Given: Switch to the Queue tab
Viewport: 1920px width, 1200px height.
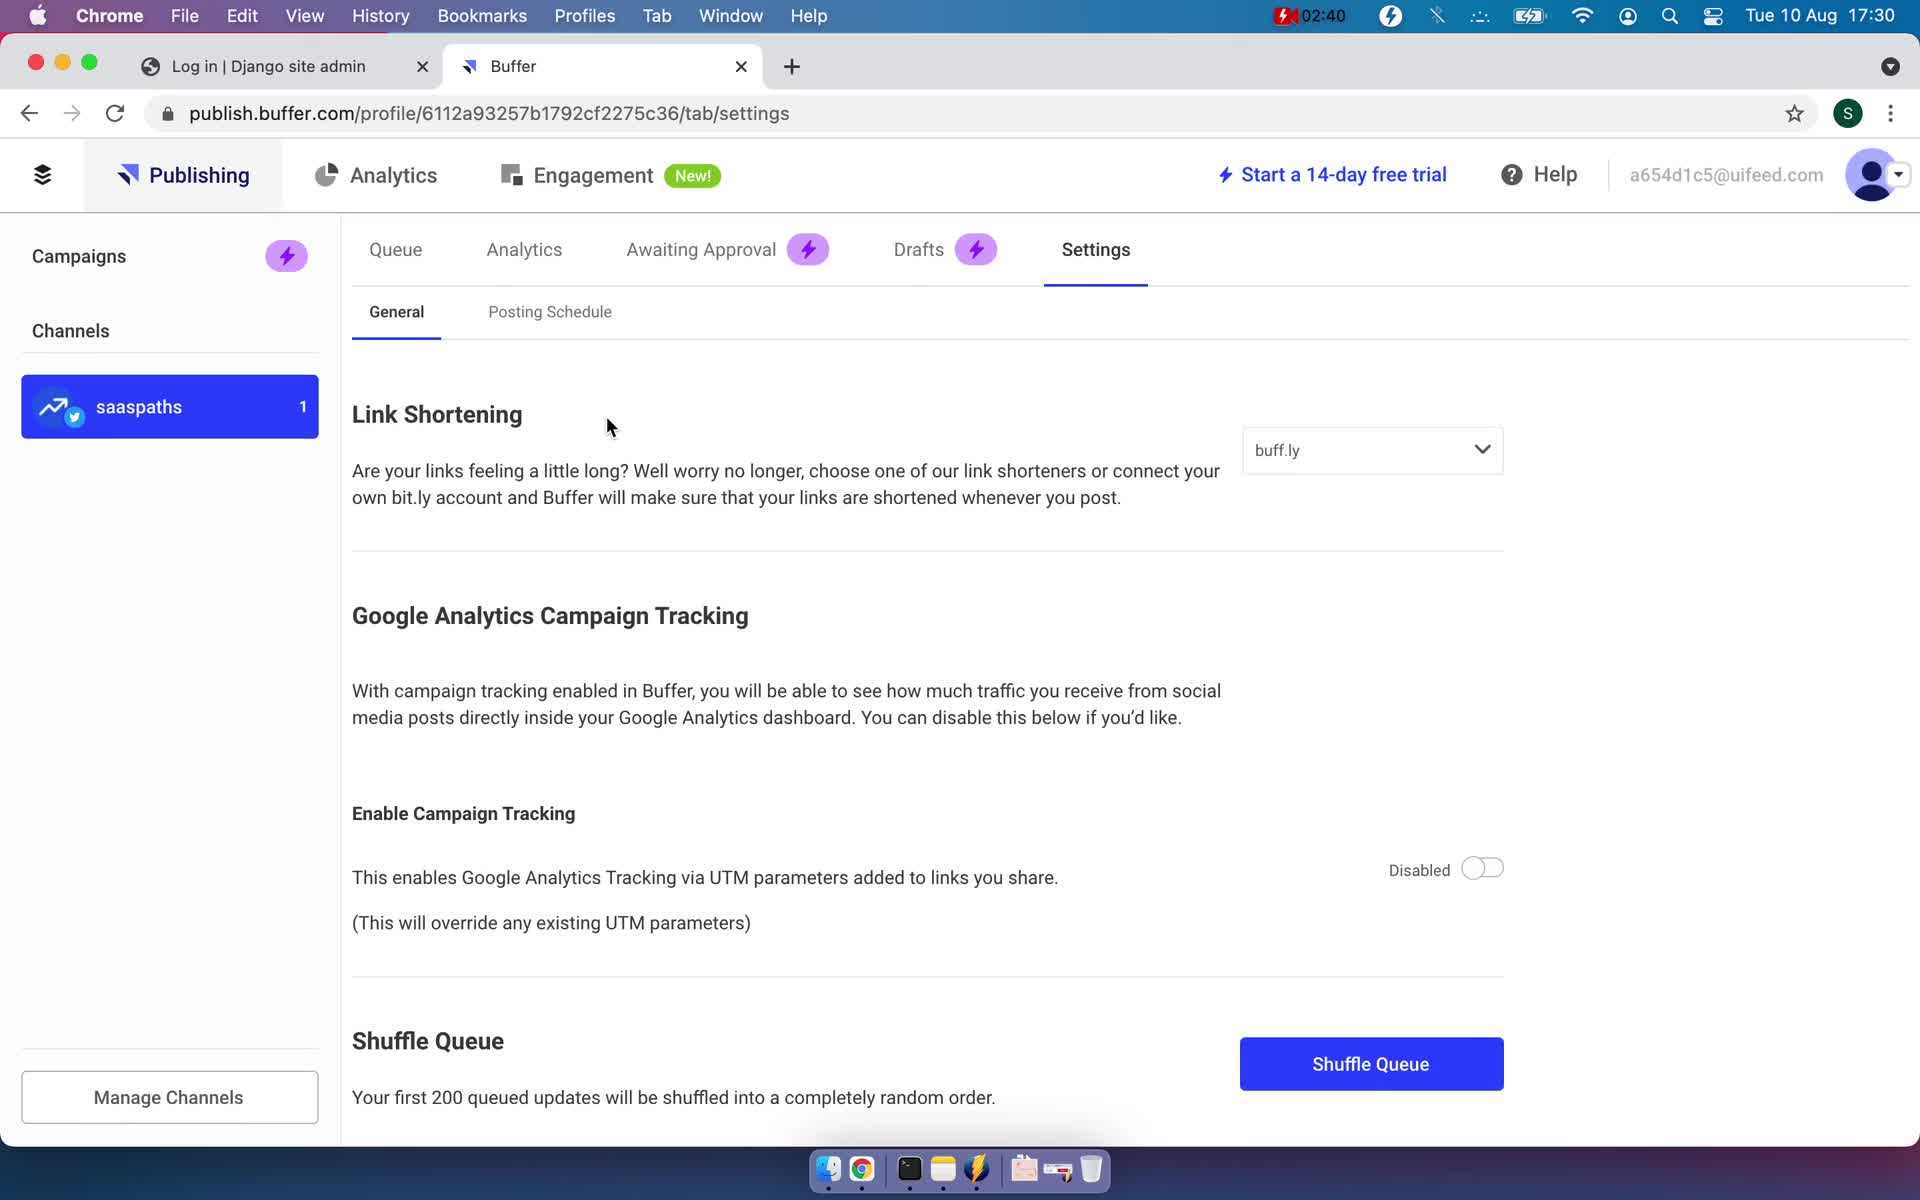Looking at the screenshot, I should tap(395, 250).
